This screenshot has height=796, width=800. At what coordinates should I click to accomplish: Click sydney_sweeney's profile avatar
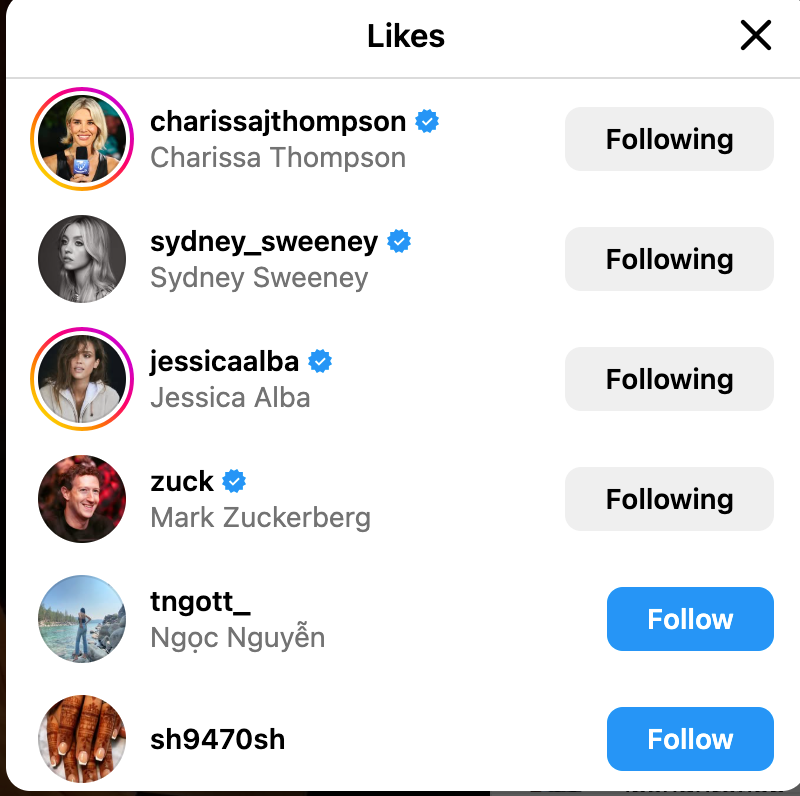tap(82, 259)
